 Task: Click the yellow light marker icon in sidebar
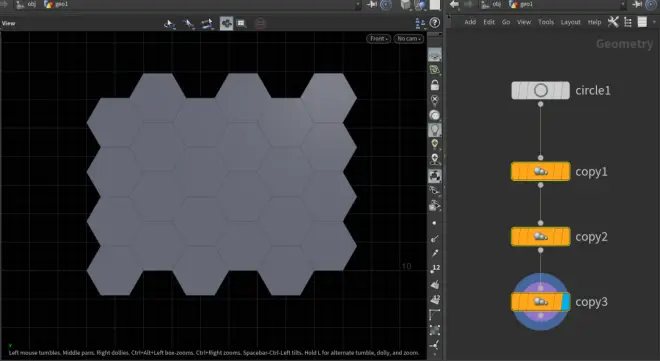[435, 144]
